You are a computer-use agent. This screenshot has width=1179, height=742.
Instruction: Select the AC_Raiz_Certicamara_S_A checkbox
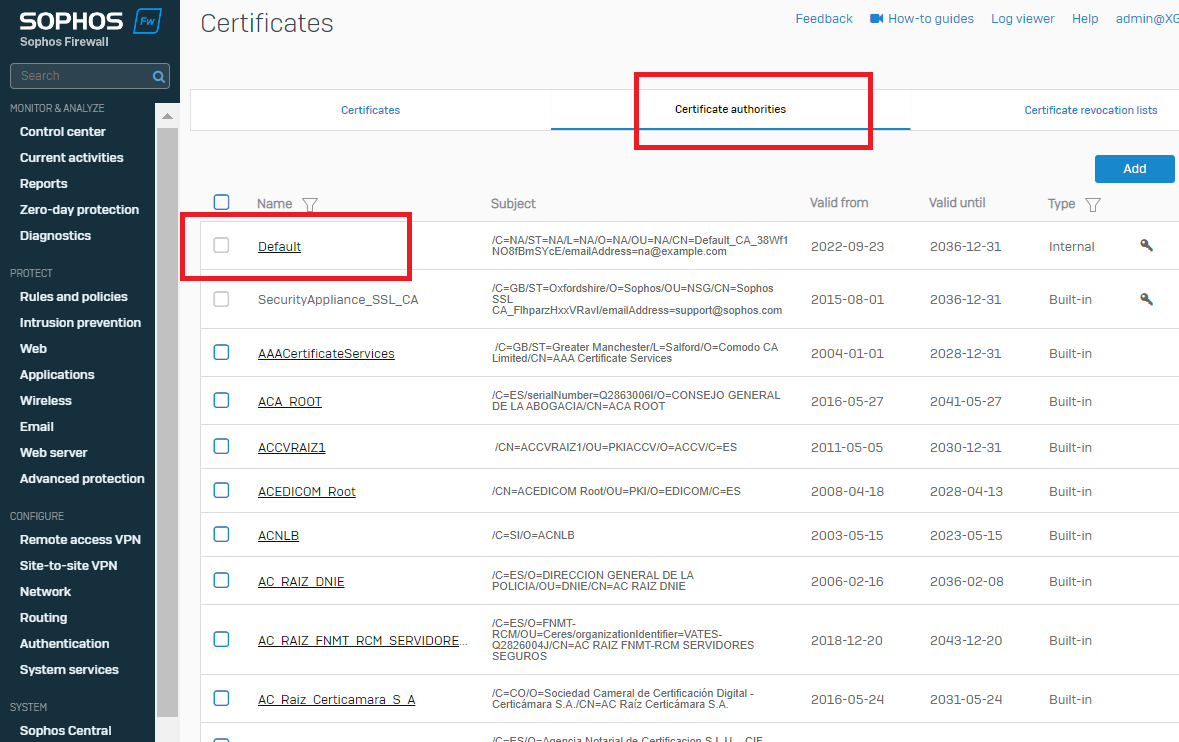(x=221, y=698)
